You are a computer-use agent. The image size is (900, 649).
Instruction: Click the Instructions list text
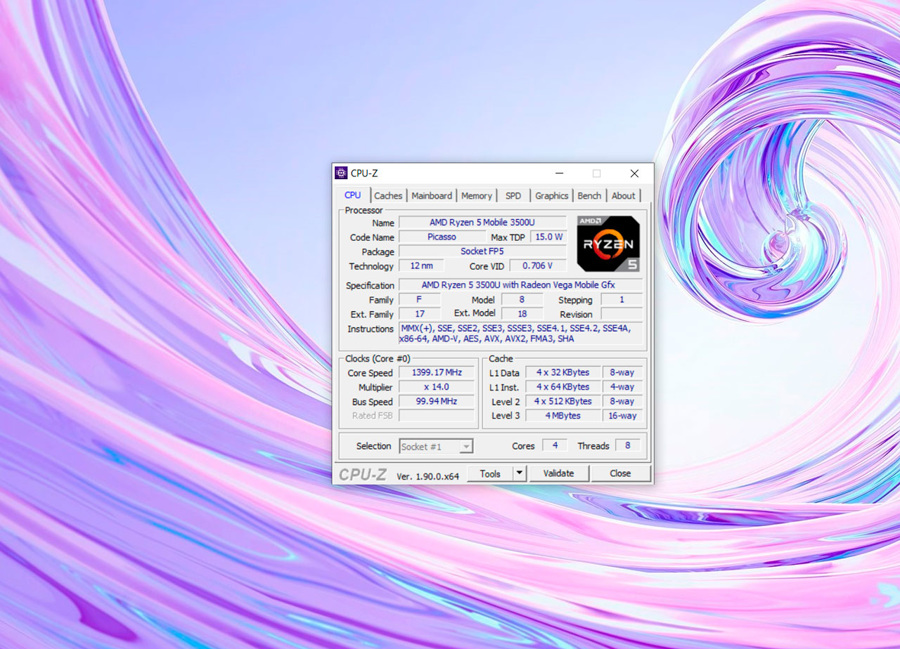pyautogui.click(x=521, y=333)
